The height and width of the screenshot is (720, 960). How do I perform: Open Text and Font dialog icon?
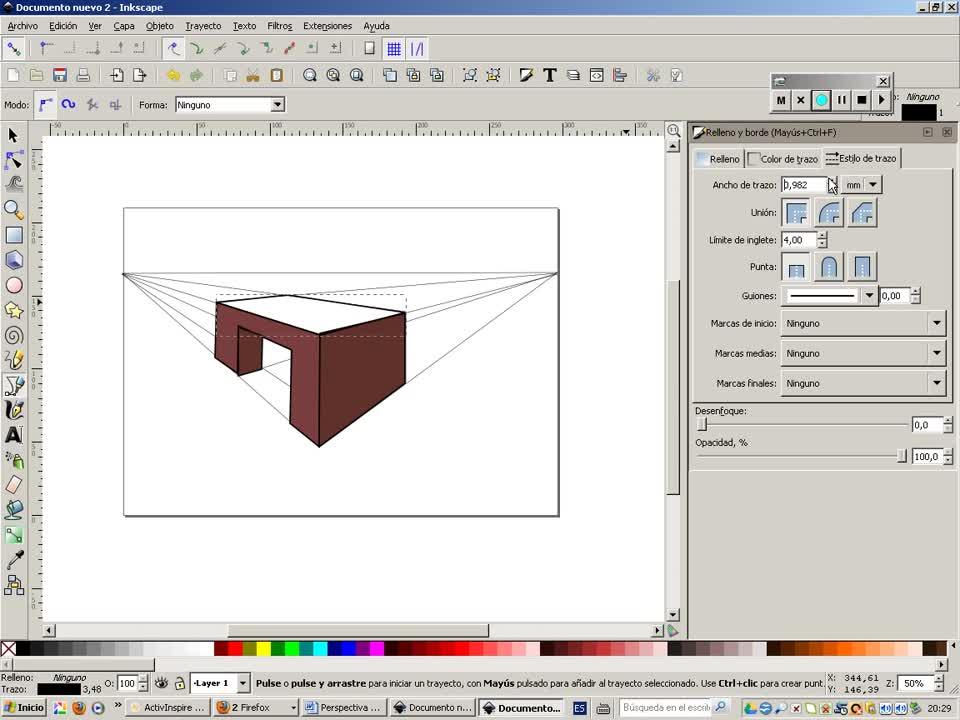550,75
